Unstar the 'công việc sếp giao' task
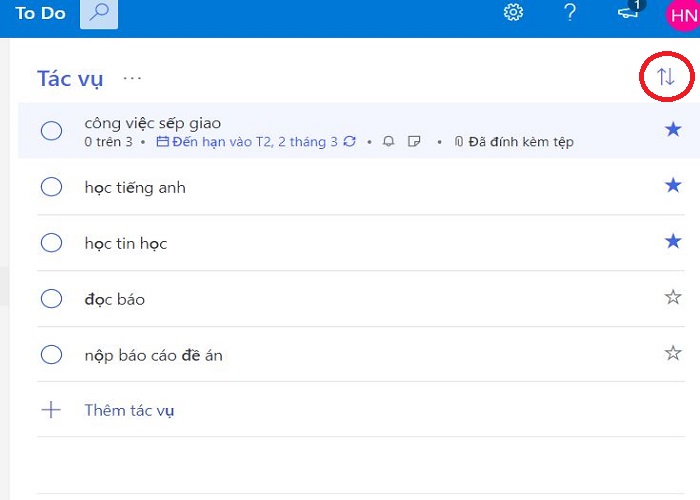 coord(673,130)
